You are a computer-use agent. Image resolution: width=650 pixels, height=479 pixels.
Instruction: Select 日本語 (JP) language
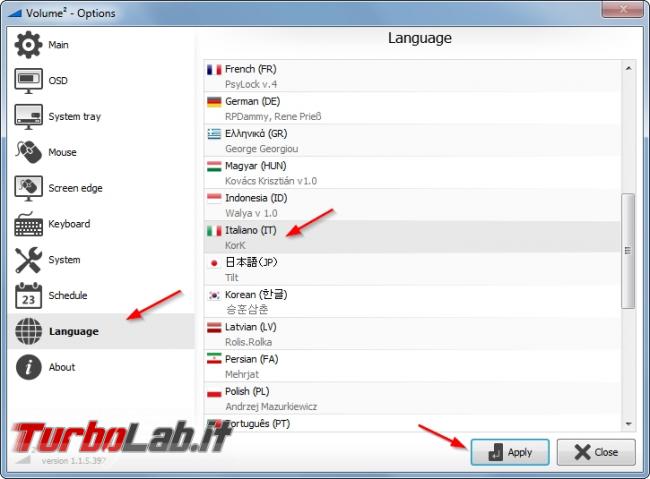click(412, 270)
